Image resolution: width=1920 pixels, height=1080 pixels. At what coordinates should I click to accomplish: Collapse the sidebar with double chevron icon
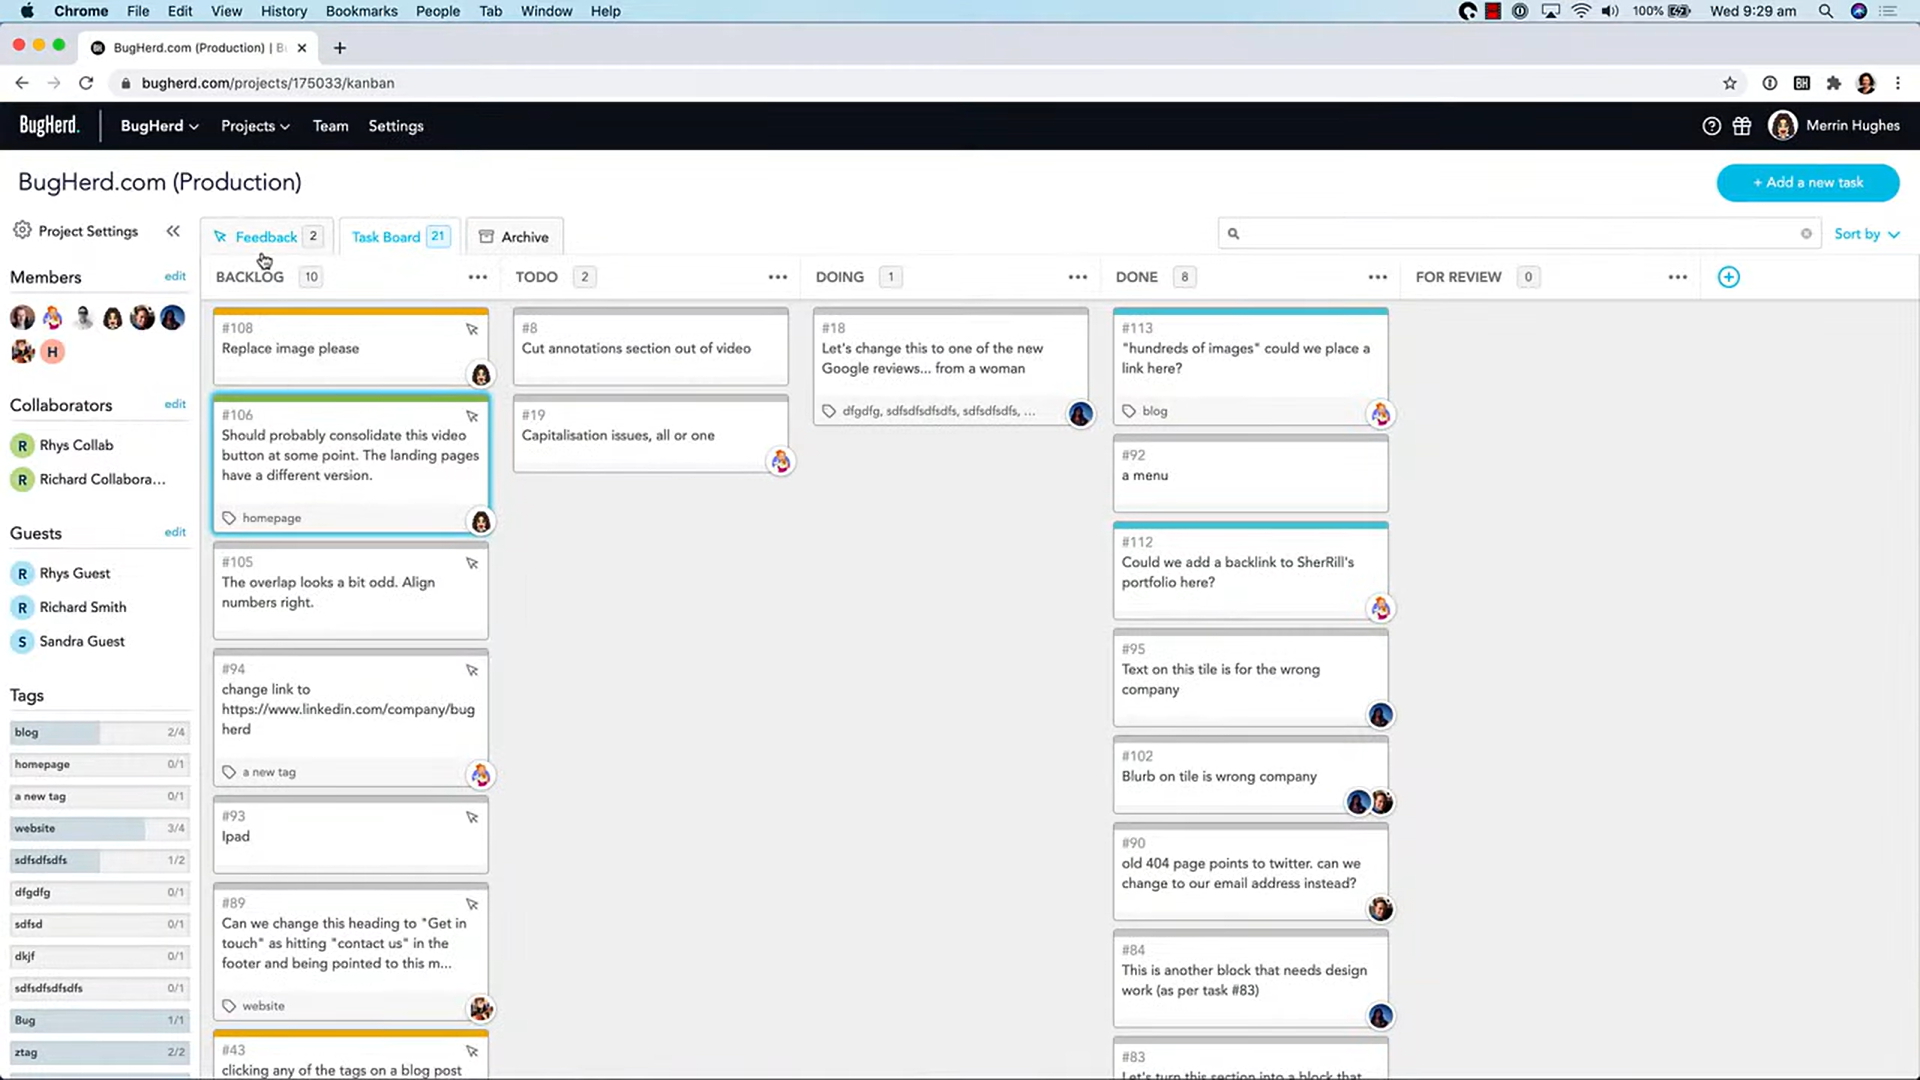click(x=173, y=231)
